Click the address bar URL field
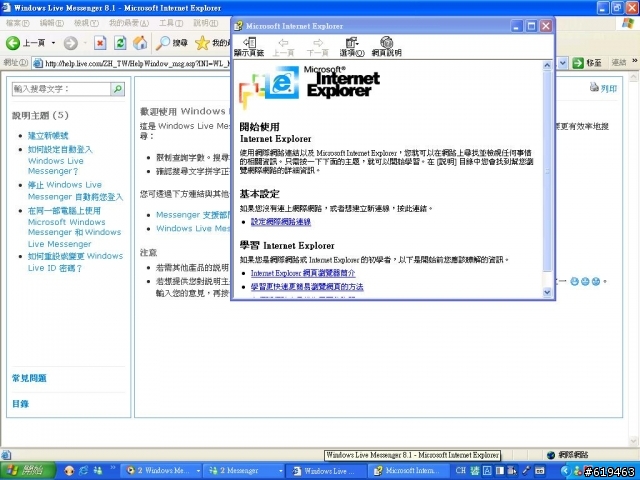640x480 pixels. [x=137, y=63]
